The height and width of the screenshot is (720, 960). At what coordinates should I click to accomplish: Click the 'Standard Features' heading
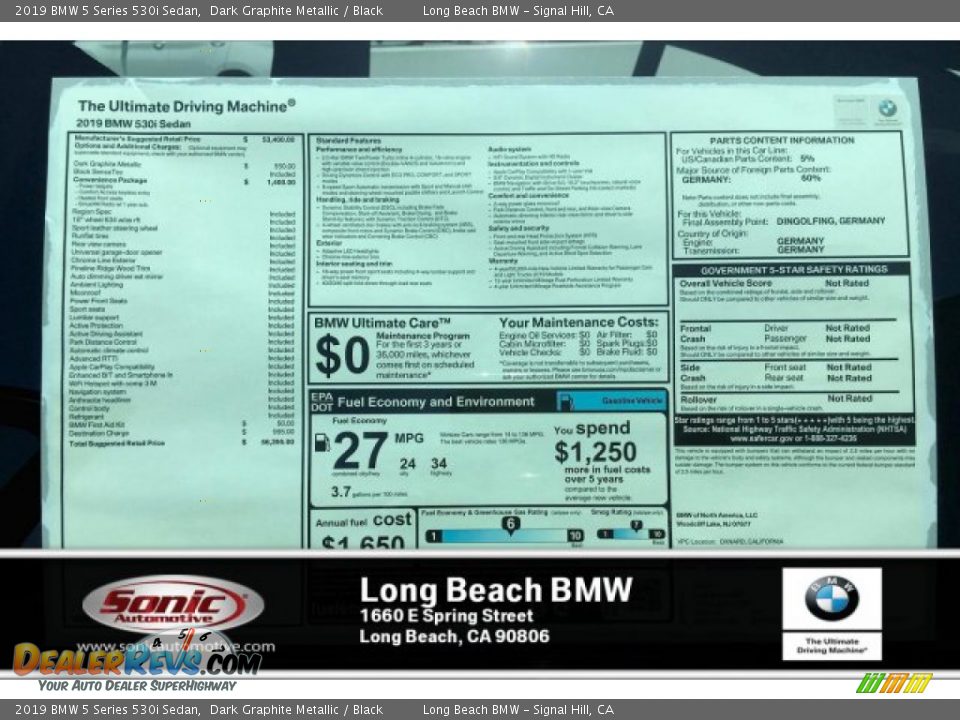(348, 141)
